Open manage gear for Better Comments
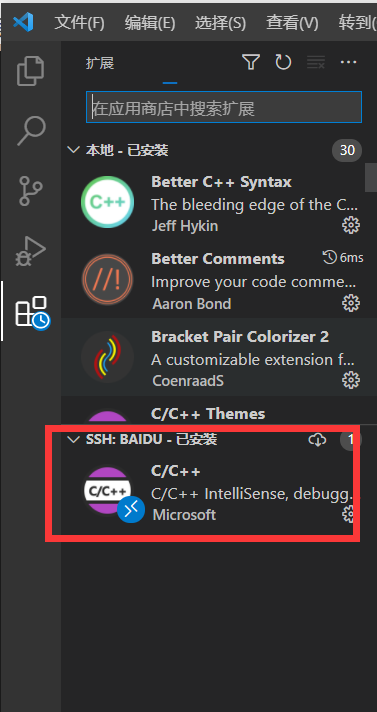Viewport: 377px width, 712px height. coord(351,303)
